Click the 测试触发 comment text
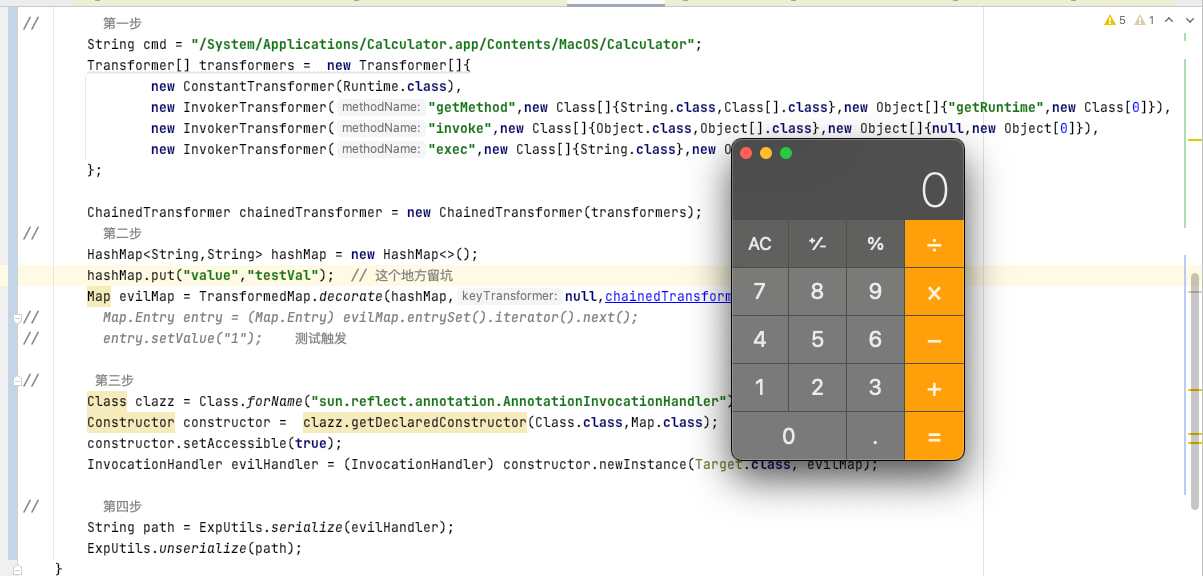Image resolution: width=1203 pixels, height=576 pixels. point(321,338)
